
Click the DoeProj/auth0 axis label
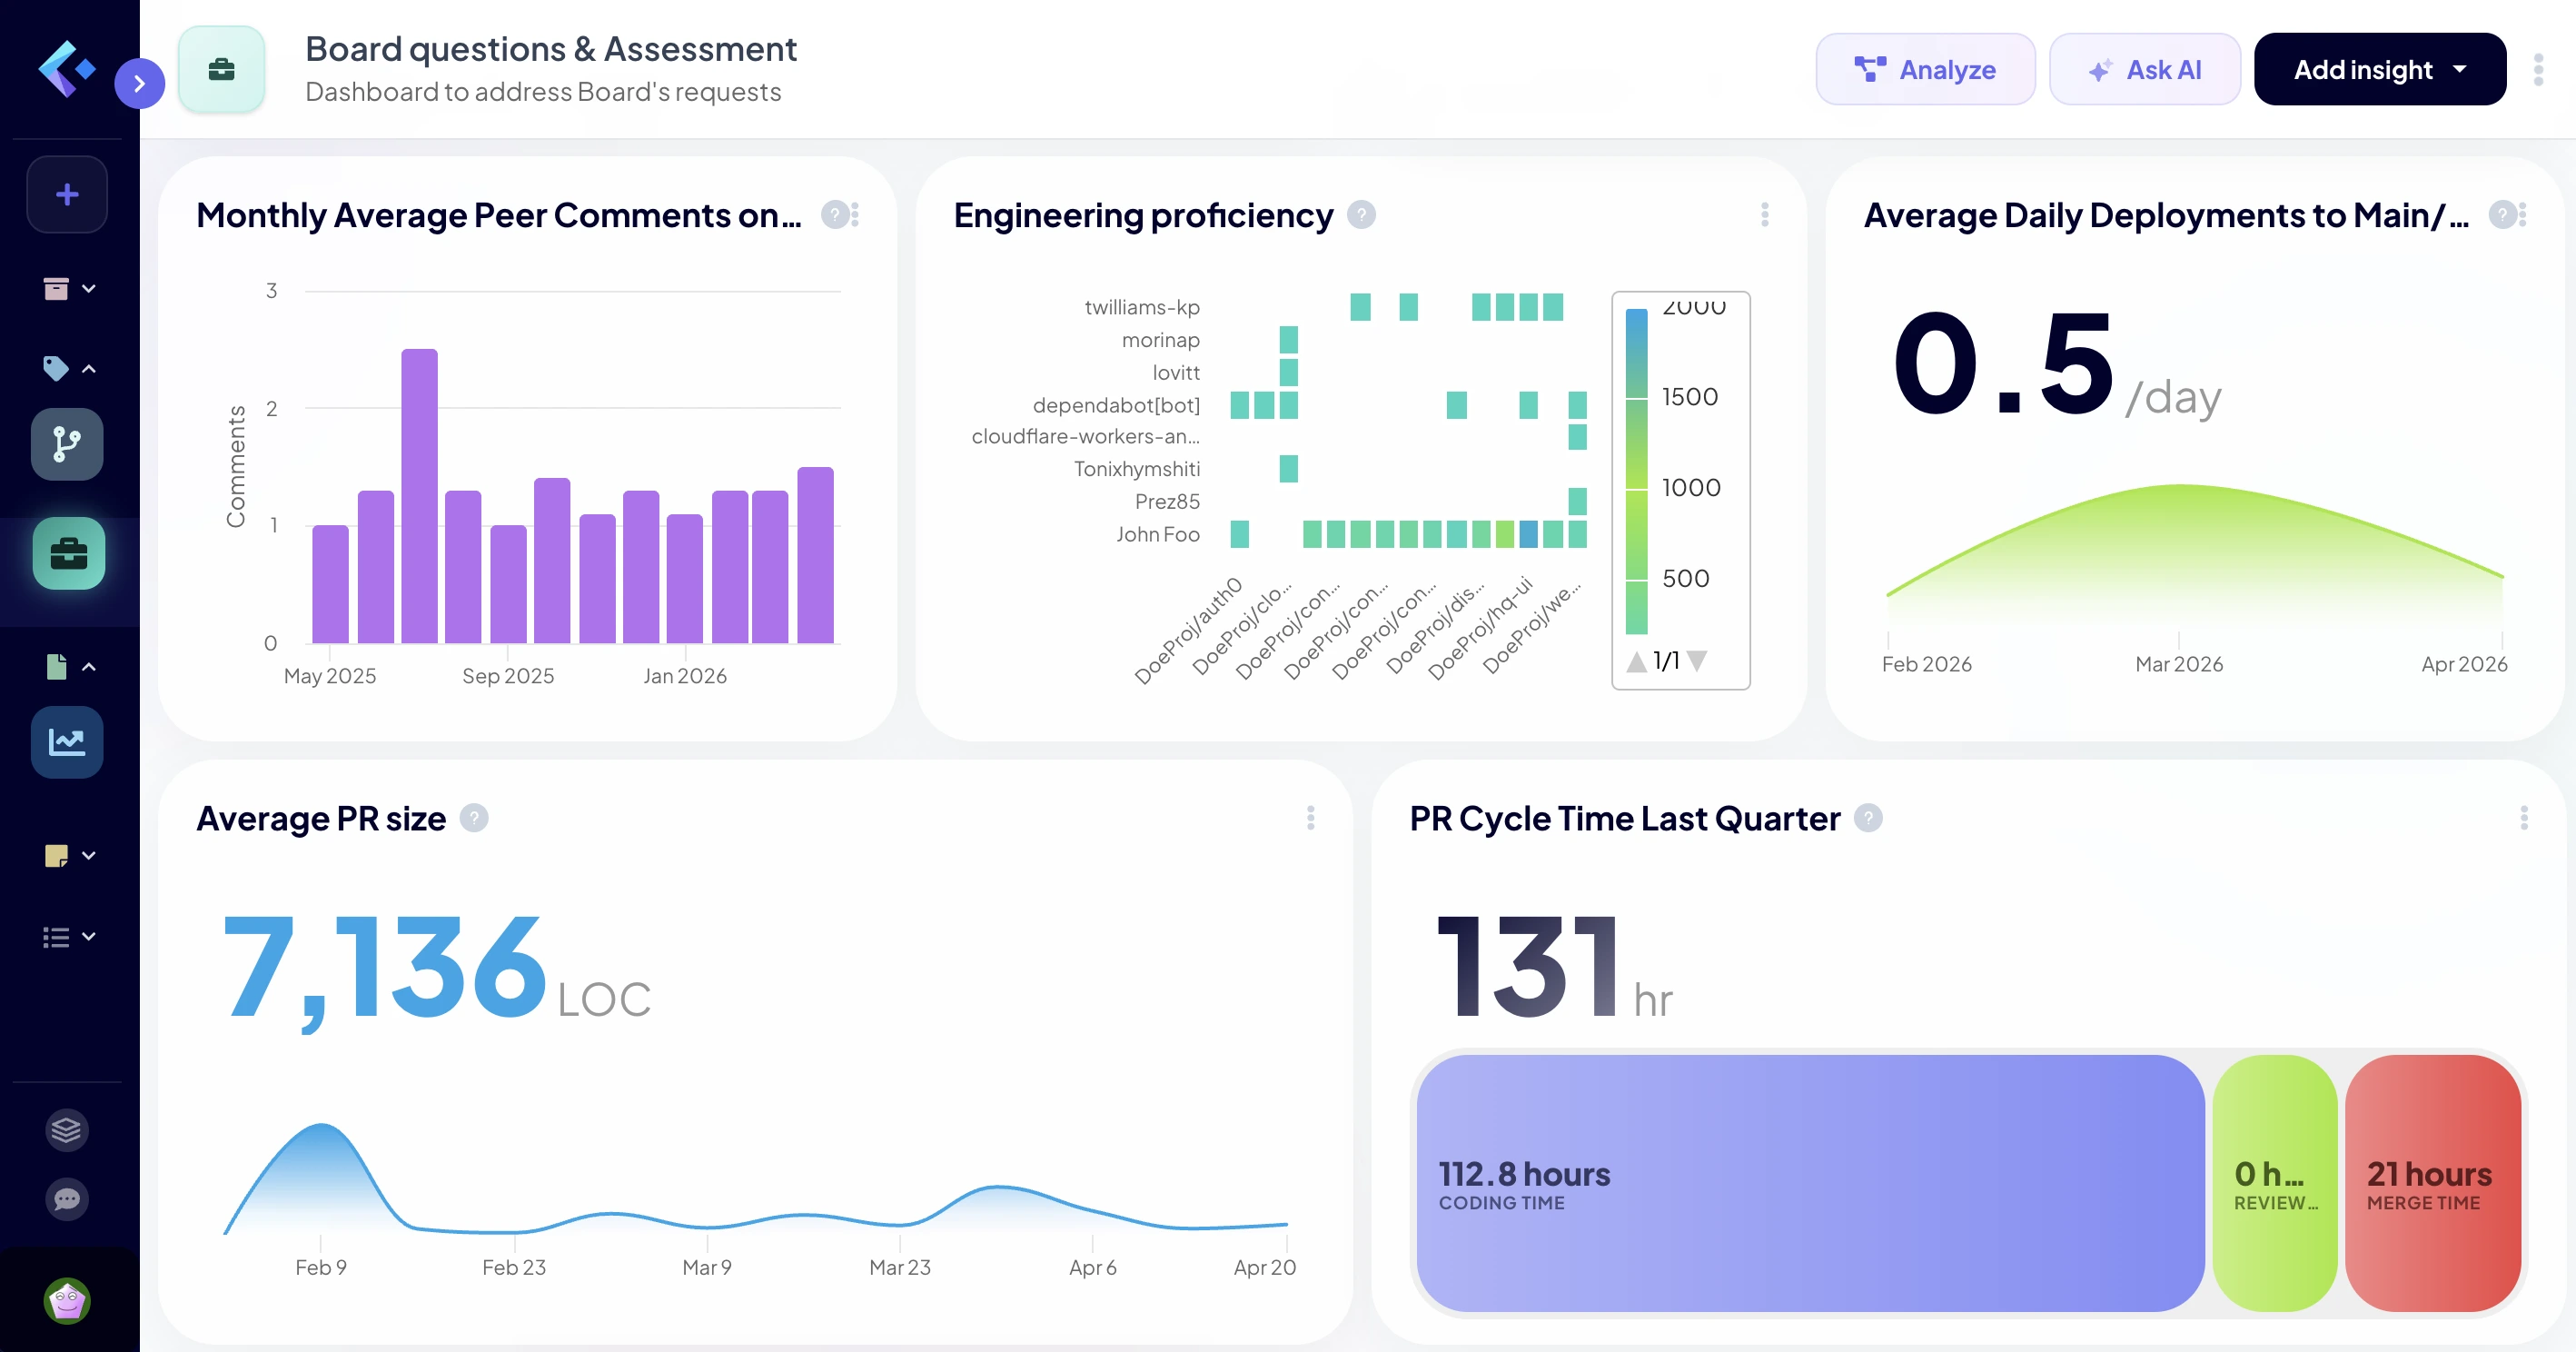(x=1188, y=630)
